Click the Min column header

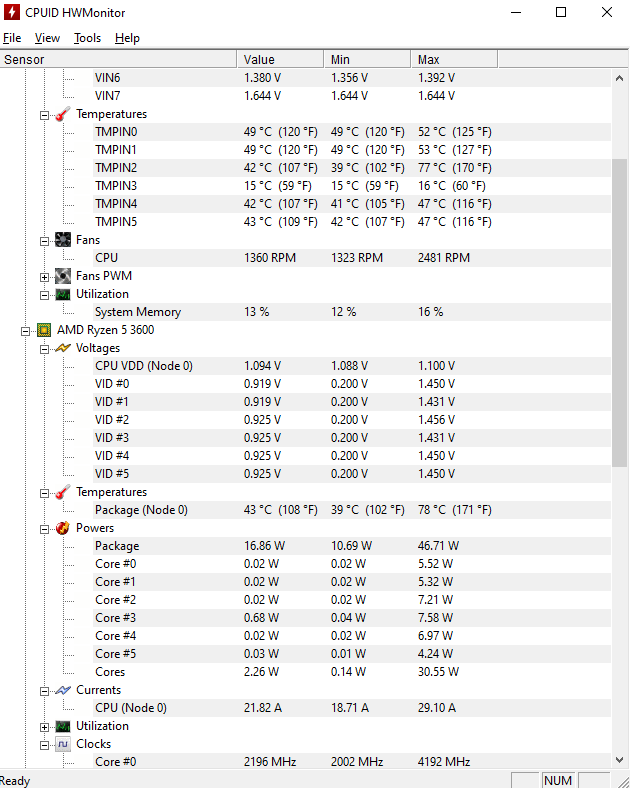click(367, 59)
